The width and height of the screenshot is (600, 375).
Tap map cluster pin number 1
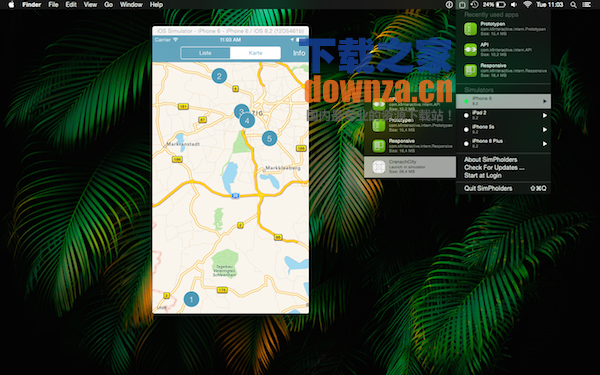click(191, 299)
